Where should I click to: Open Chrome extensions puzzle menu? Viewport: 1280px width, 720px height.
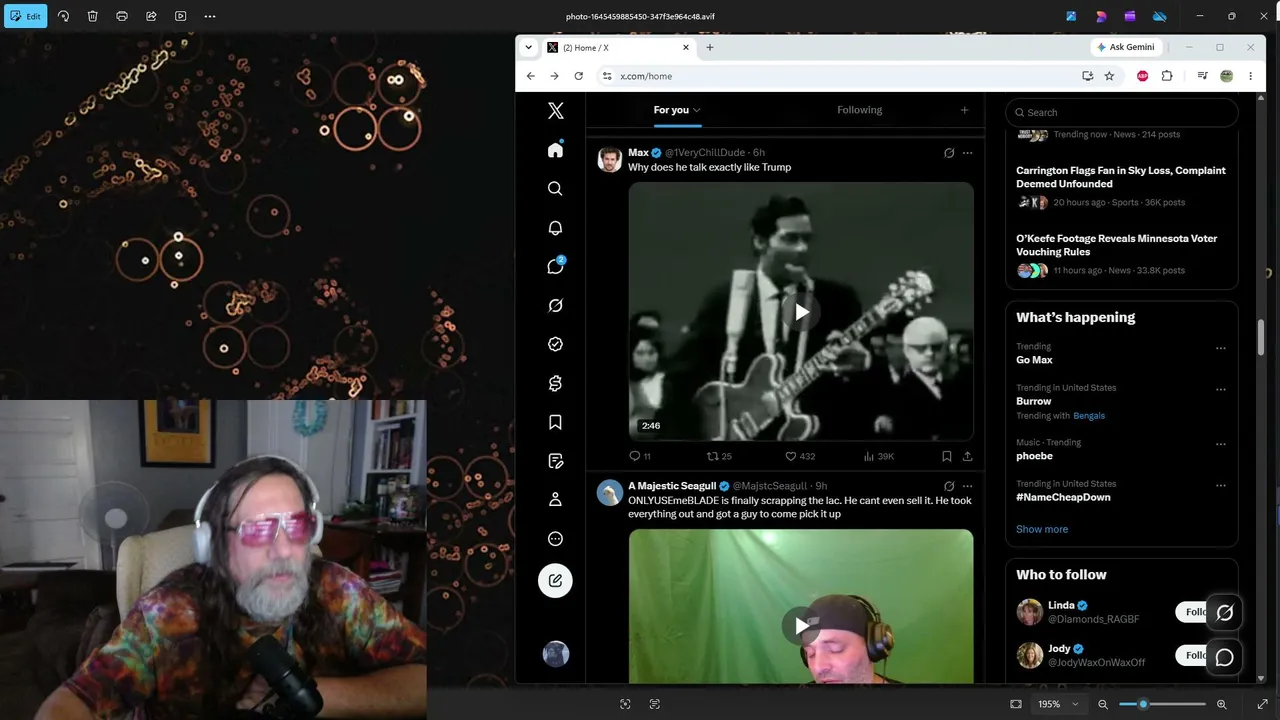[1166, 76]
